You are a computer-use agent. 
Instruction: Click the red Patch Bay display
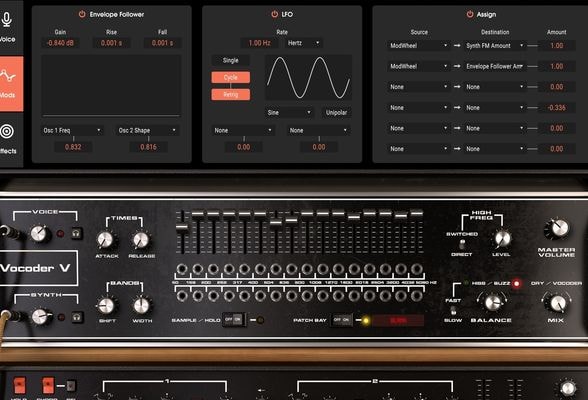pyautogui.click(x=398, y=320)
